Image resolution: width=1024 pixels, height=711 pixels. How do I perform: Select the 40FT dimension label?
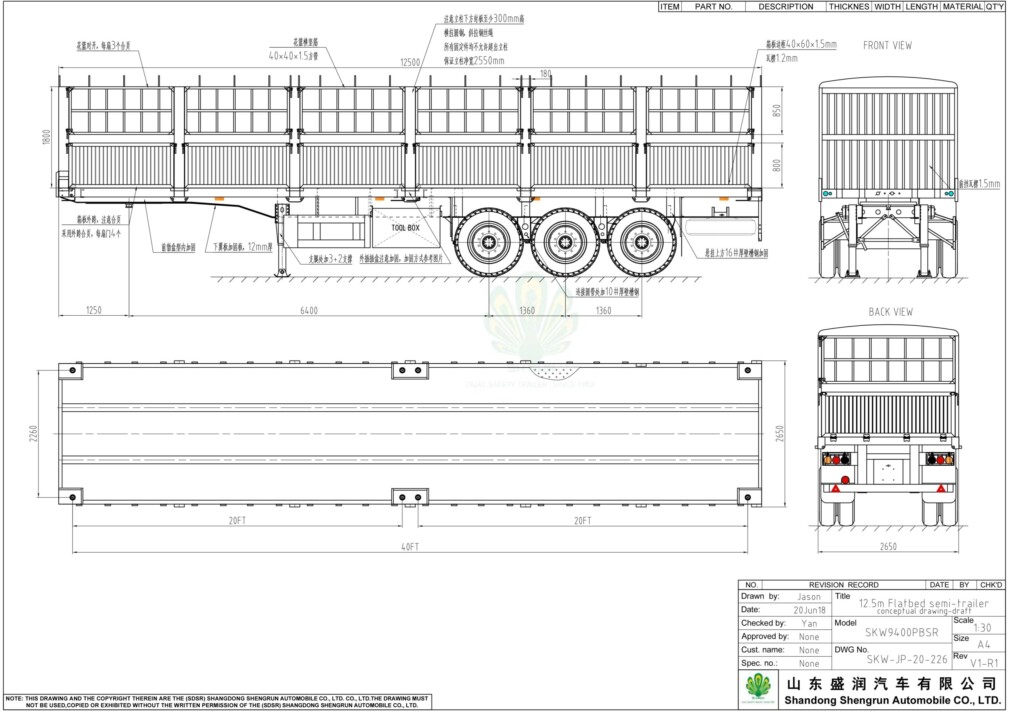[x=410, y=547]
